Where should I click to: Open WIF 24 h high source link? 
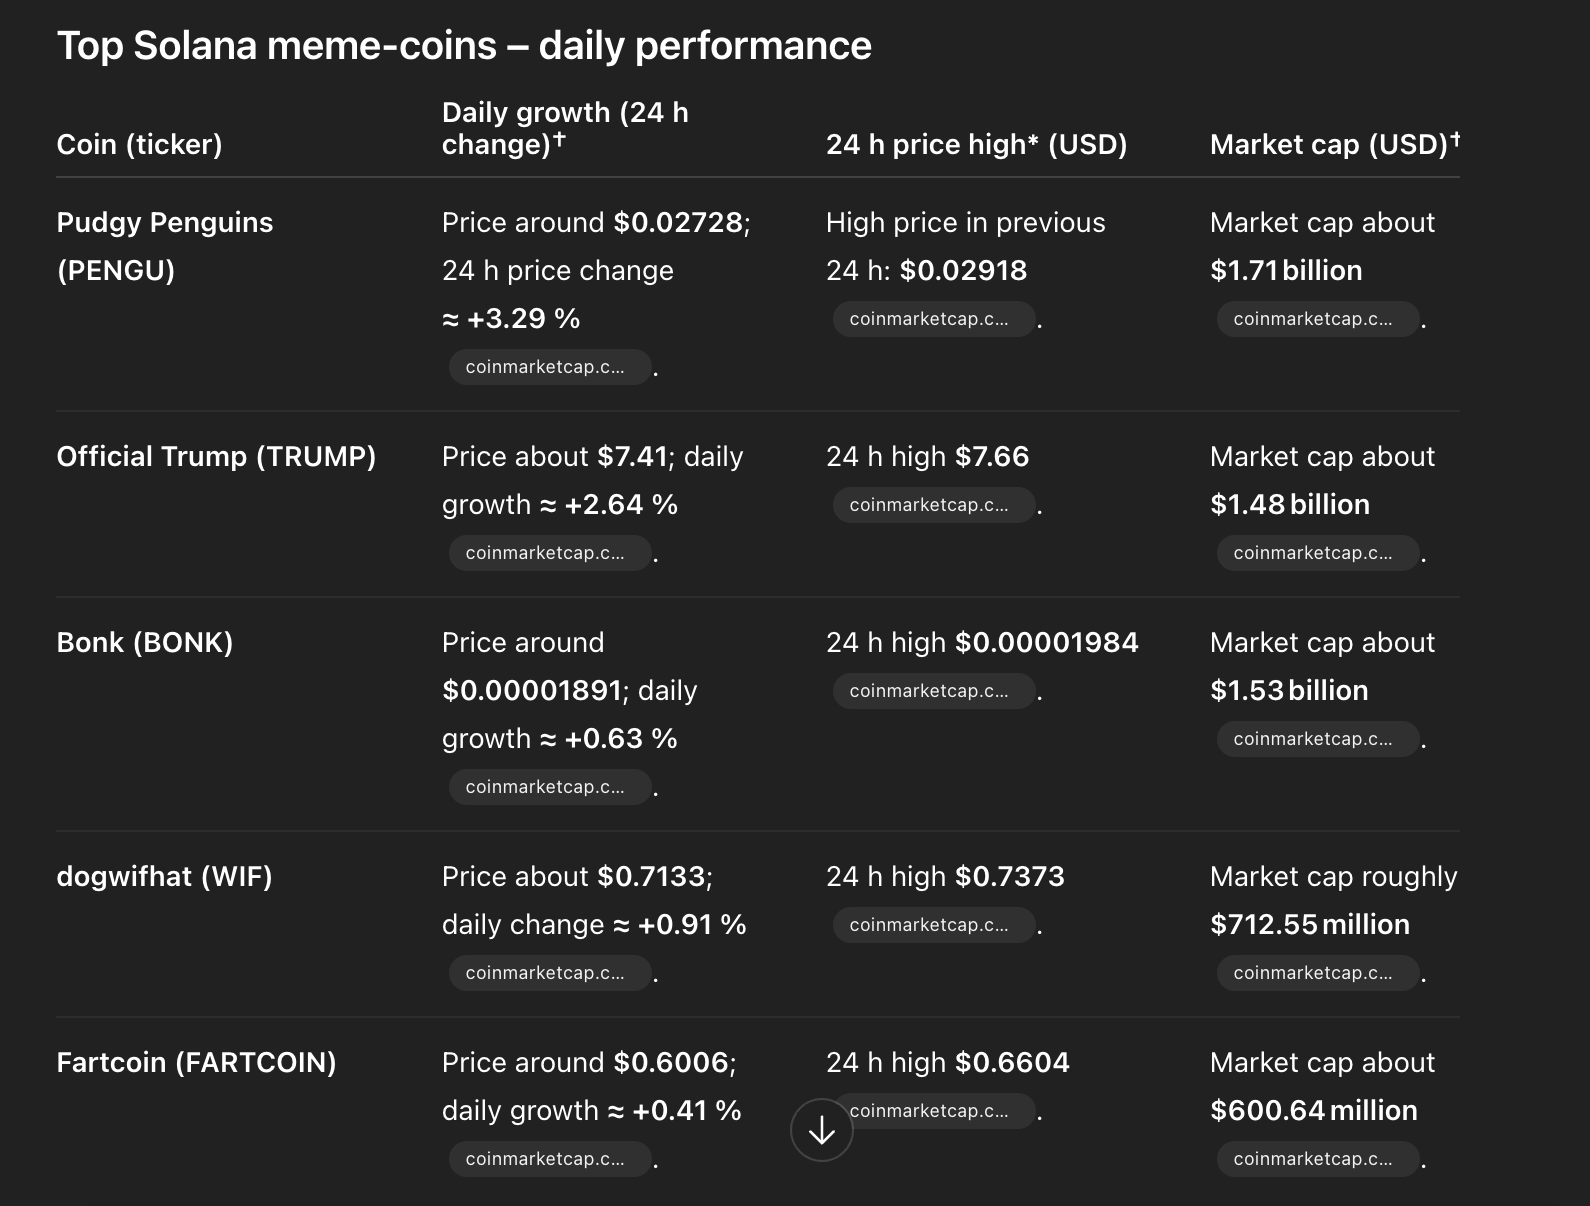(x=933, y=925)
